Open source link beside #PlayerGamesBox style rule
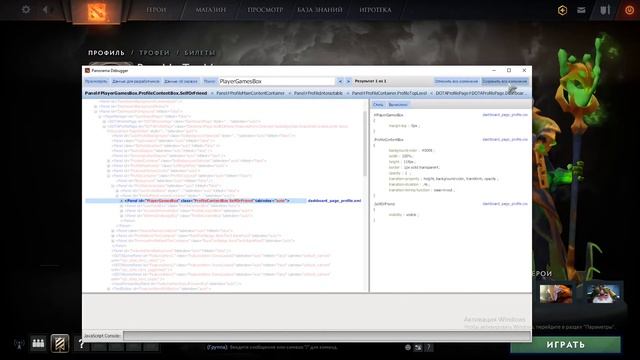 coord(505,115)
